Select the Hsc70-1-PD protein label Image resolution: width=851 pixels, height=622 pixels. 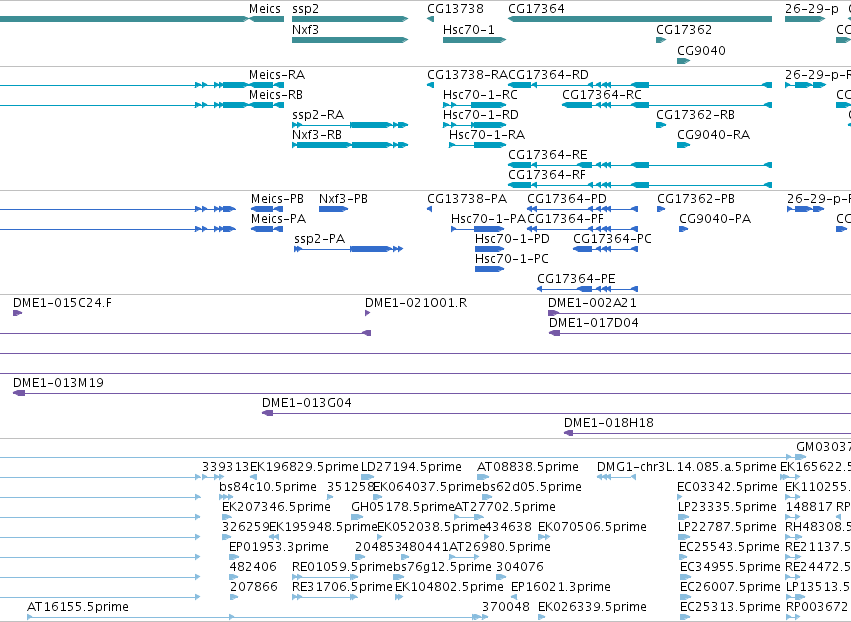tap(512, 239)
